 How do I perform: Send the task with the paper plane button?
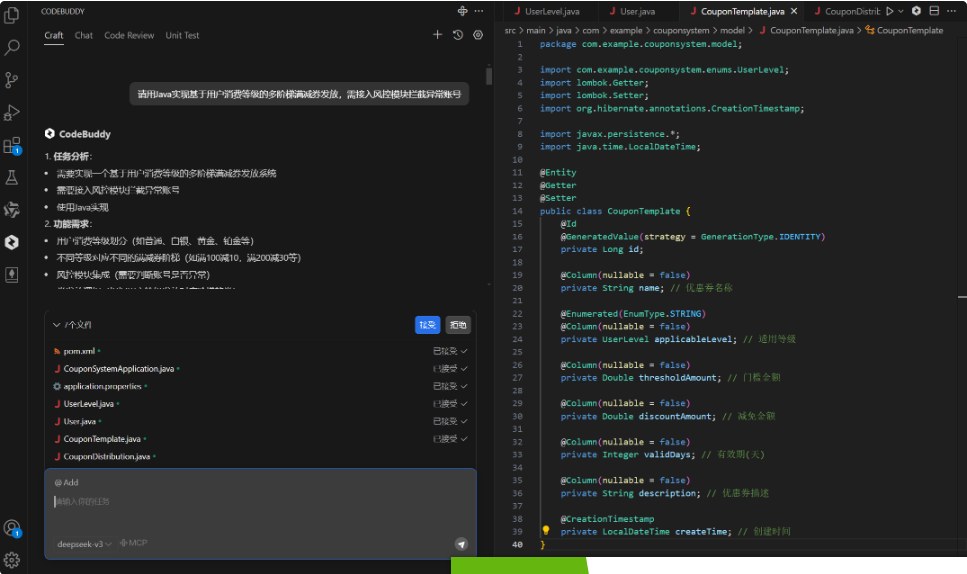point(461,544)
